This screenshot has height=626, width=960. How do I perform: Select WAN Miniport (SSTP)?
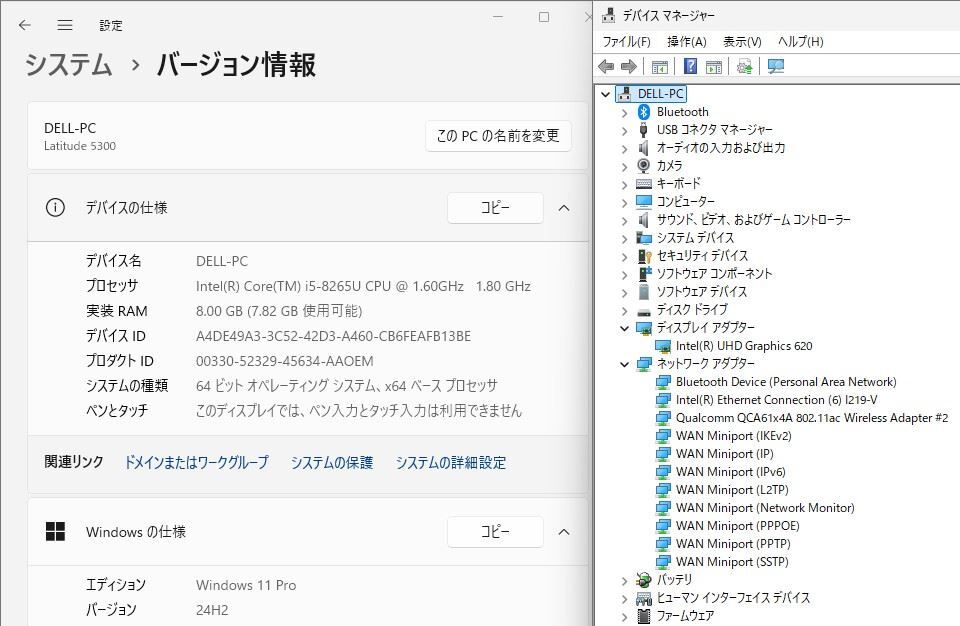point(732,562)
